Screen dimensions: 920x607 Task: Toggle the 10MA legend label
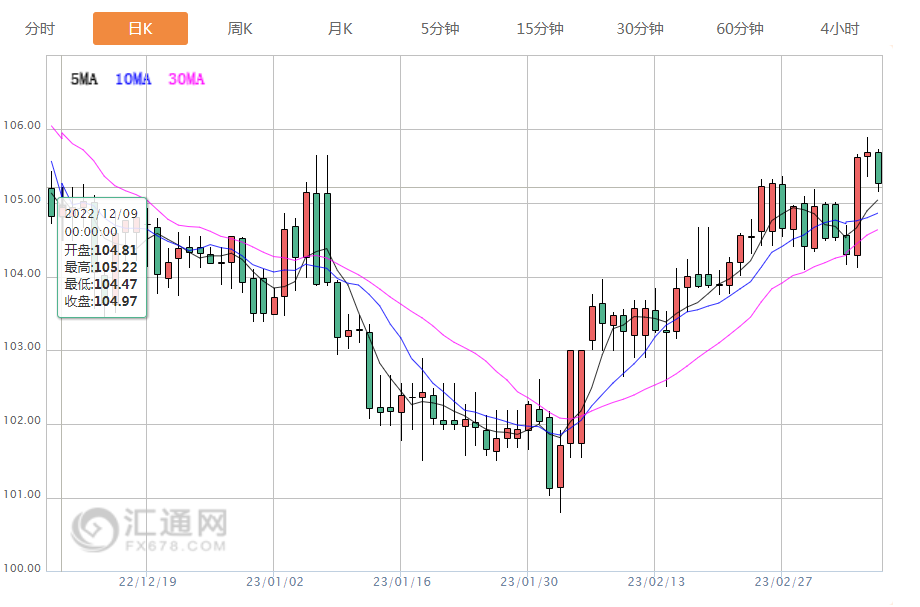coord(133,80)
